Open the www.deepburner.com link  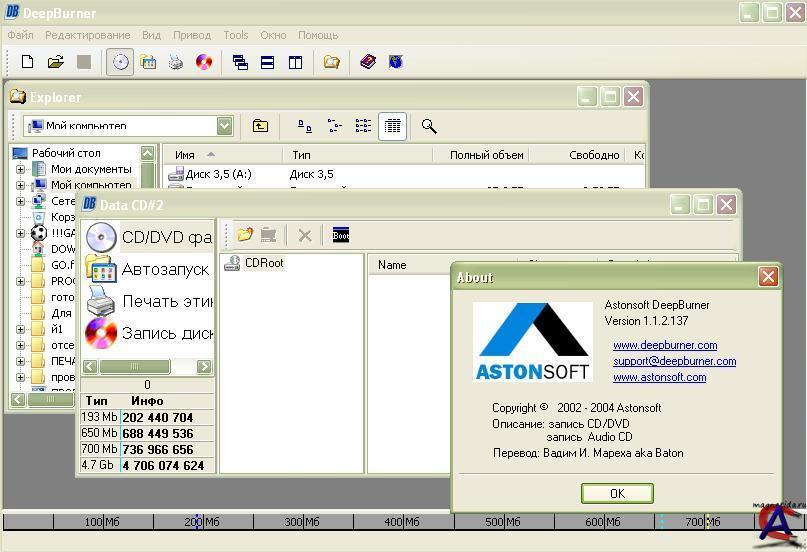click(x=665, y=345)
